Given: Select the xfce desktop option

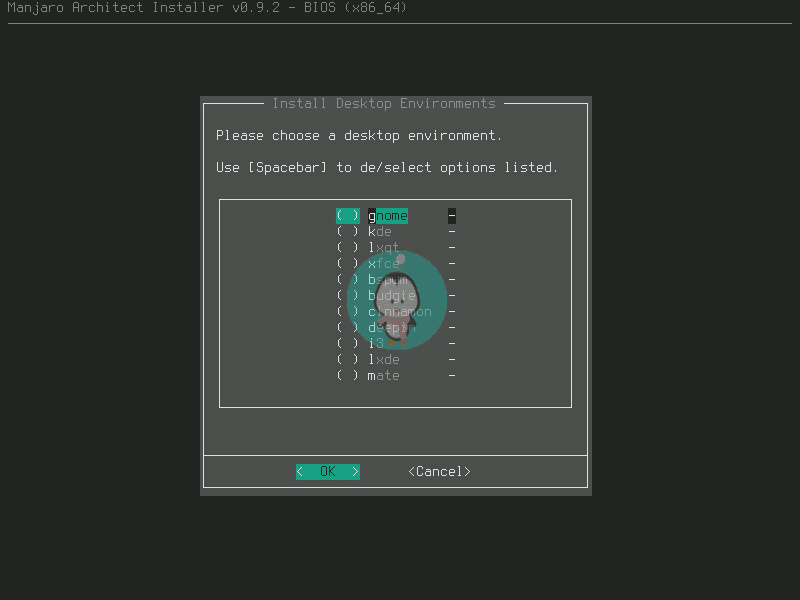Looking at the screenshot, I should pos(349,263).
